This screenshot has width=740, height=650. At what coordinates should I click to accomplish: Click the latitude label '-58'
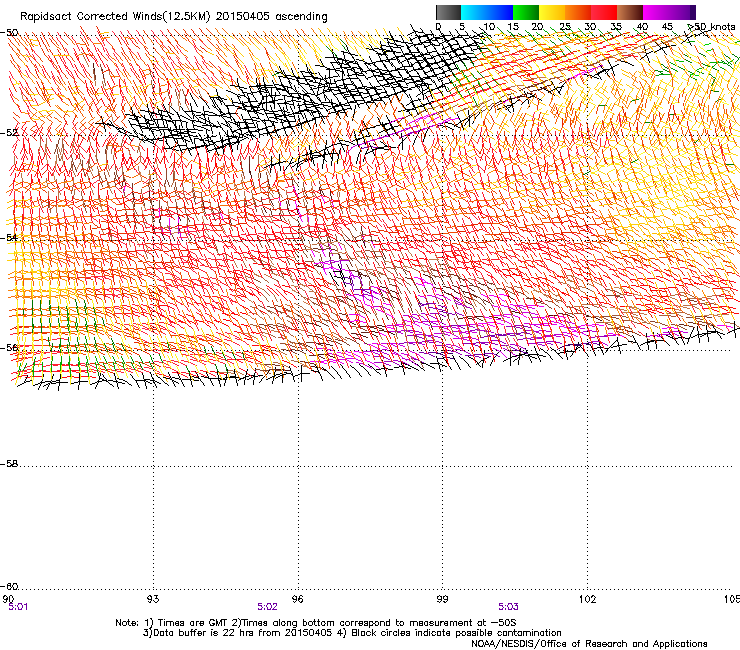click(9, 464)
